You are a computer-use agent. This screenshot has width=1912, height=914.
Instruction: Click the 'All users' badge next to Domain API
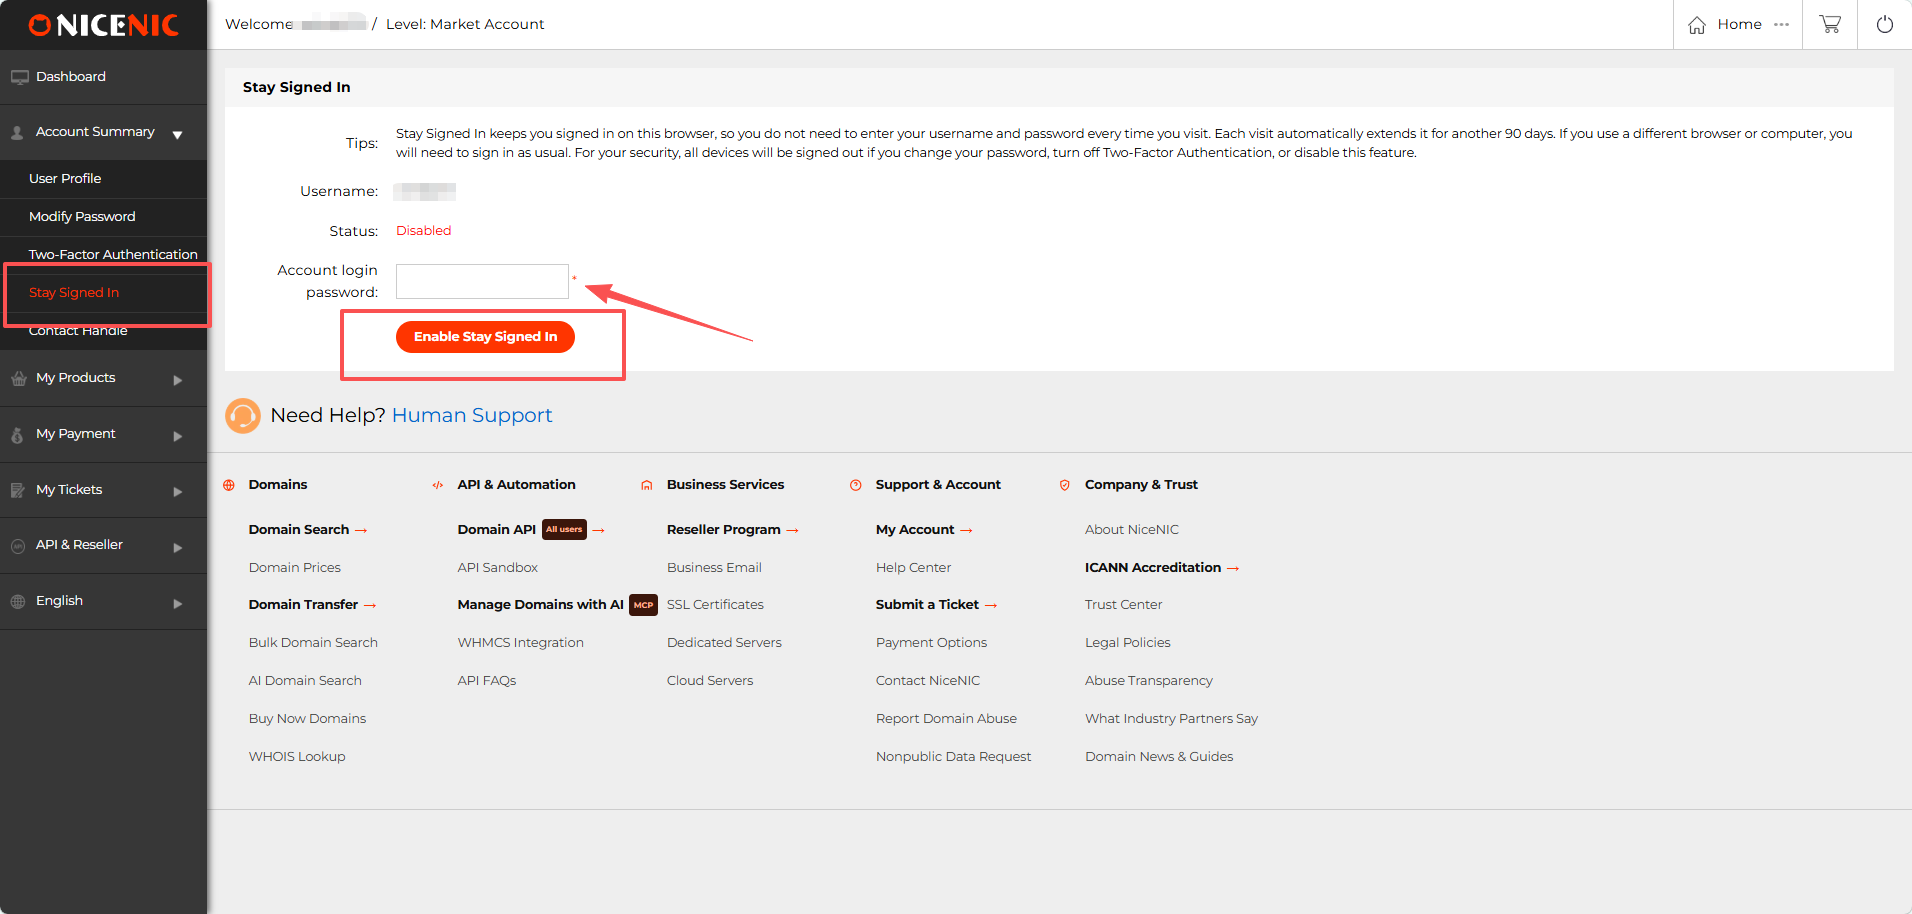click(x=564, y=529)
